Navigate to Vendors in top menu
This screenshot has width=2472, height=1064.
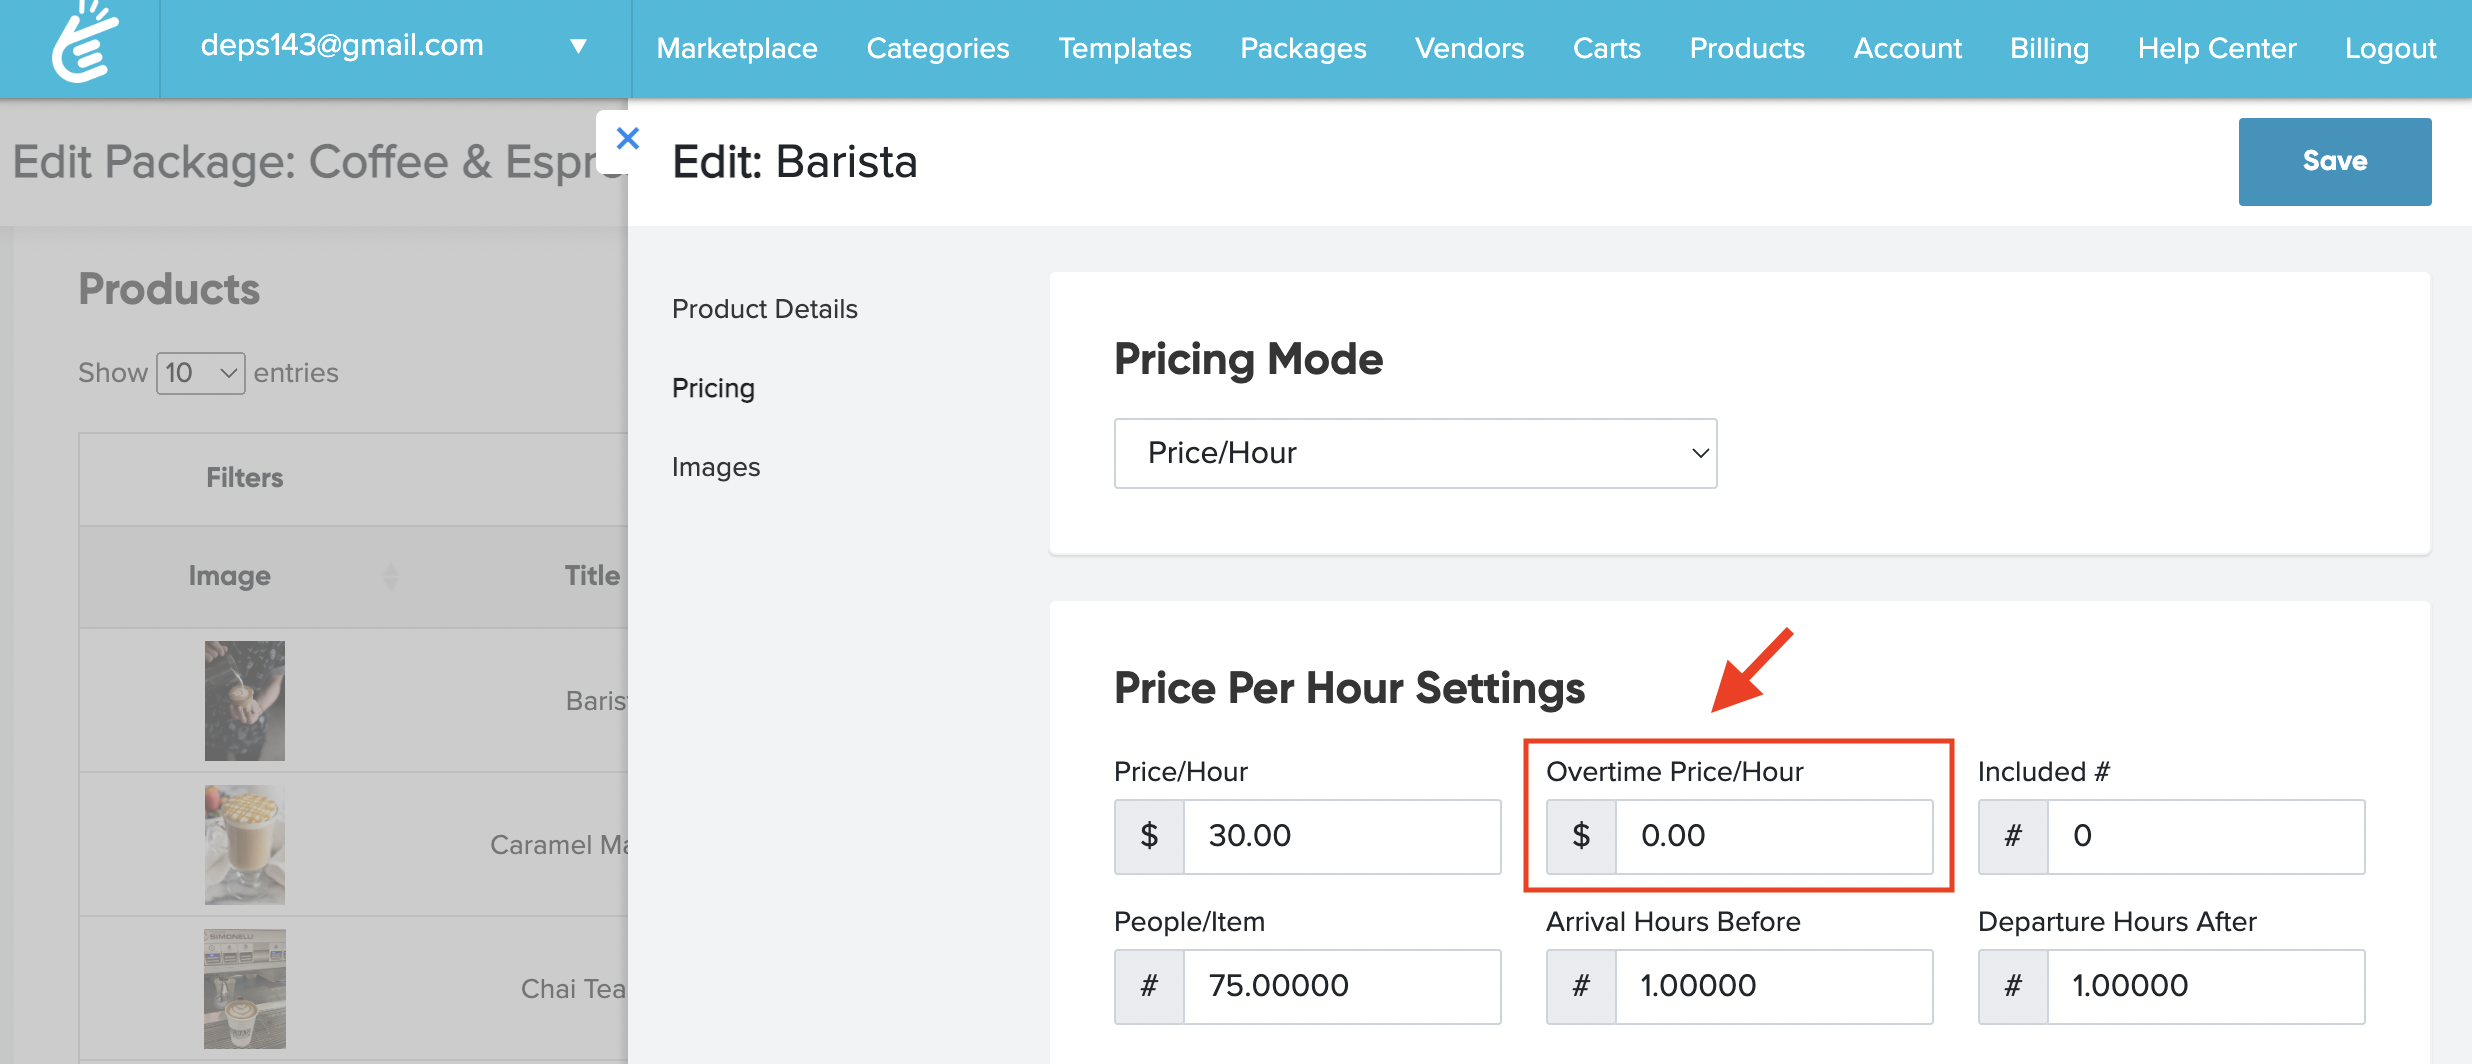[x=1469, y=48]
